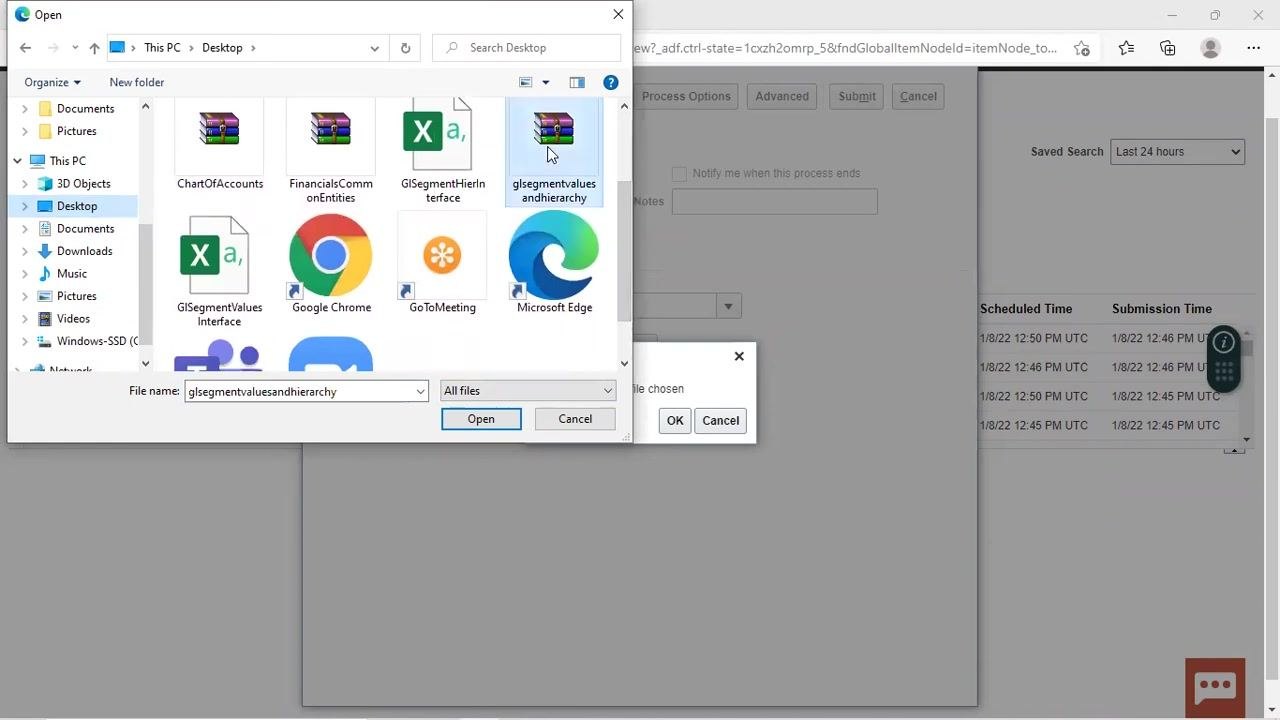
Task: Open the Organize menu
Action: tap(52, 82)
